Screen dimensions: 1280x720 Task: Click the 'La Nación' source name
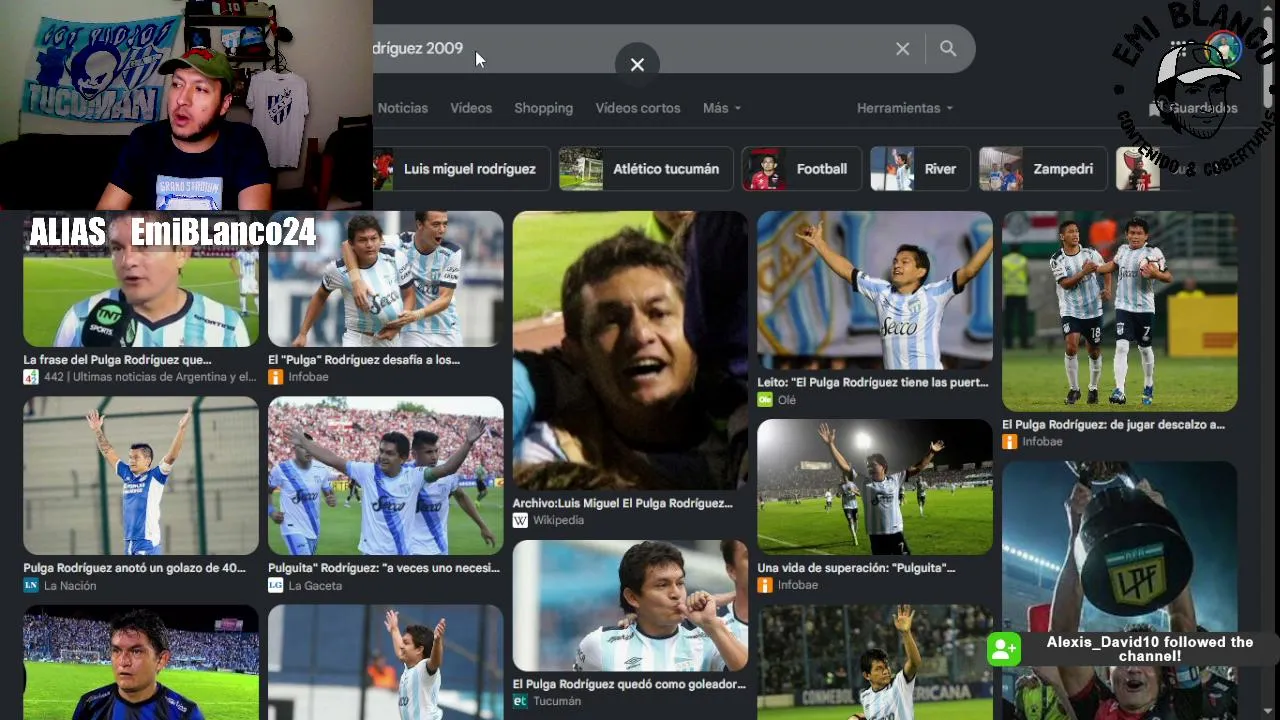pyautogui.click(x=70, y=585)
